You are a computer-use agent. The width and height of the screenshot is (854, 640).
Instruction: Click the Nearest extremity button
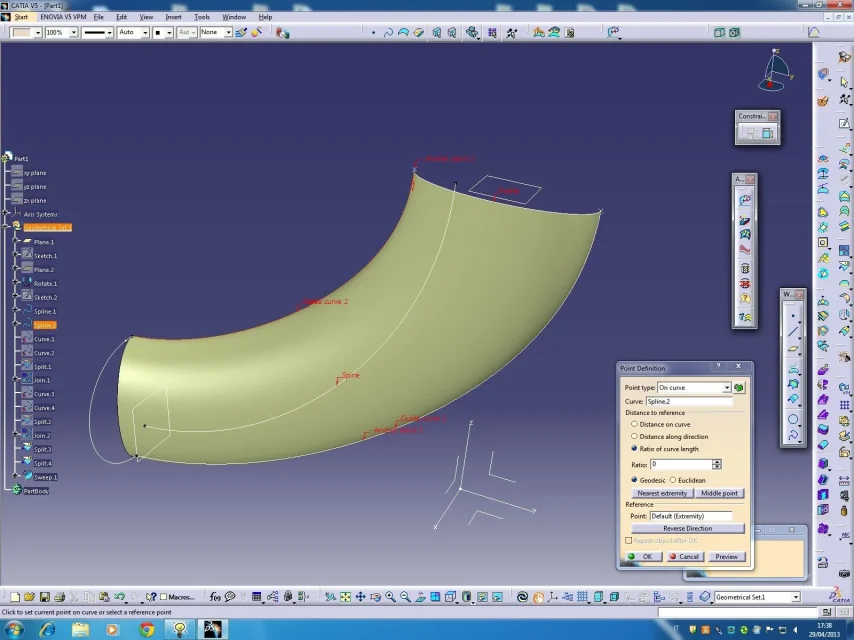coord(662,493)
